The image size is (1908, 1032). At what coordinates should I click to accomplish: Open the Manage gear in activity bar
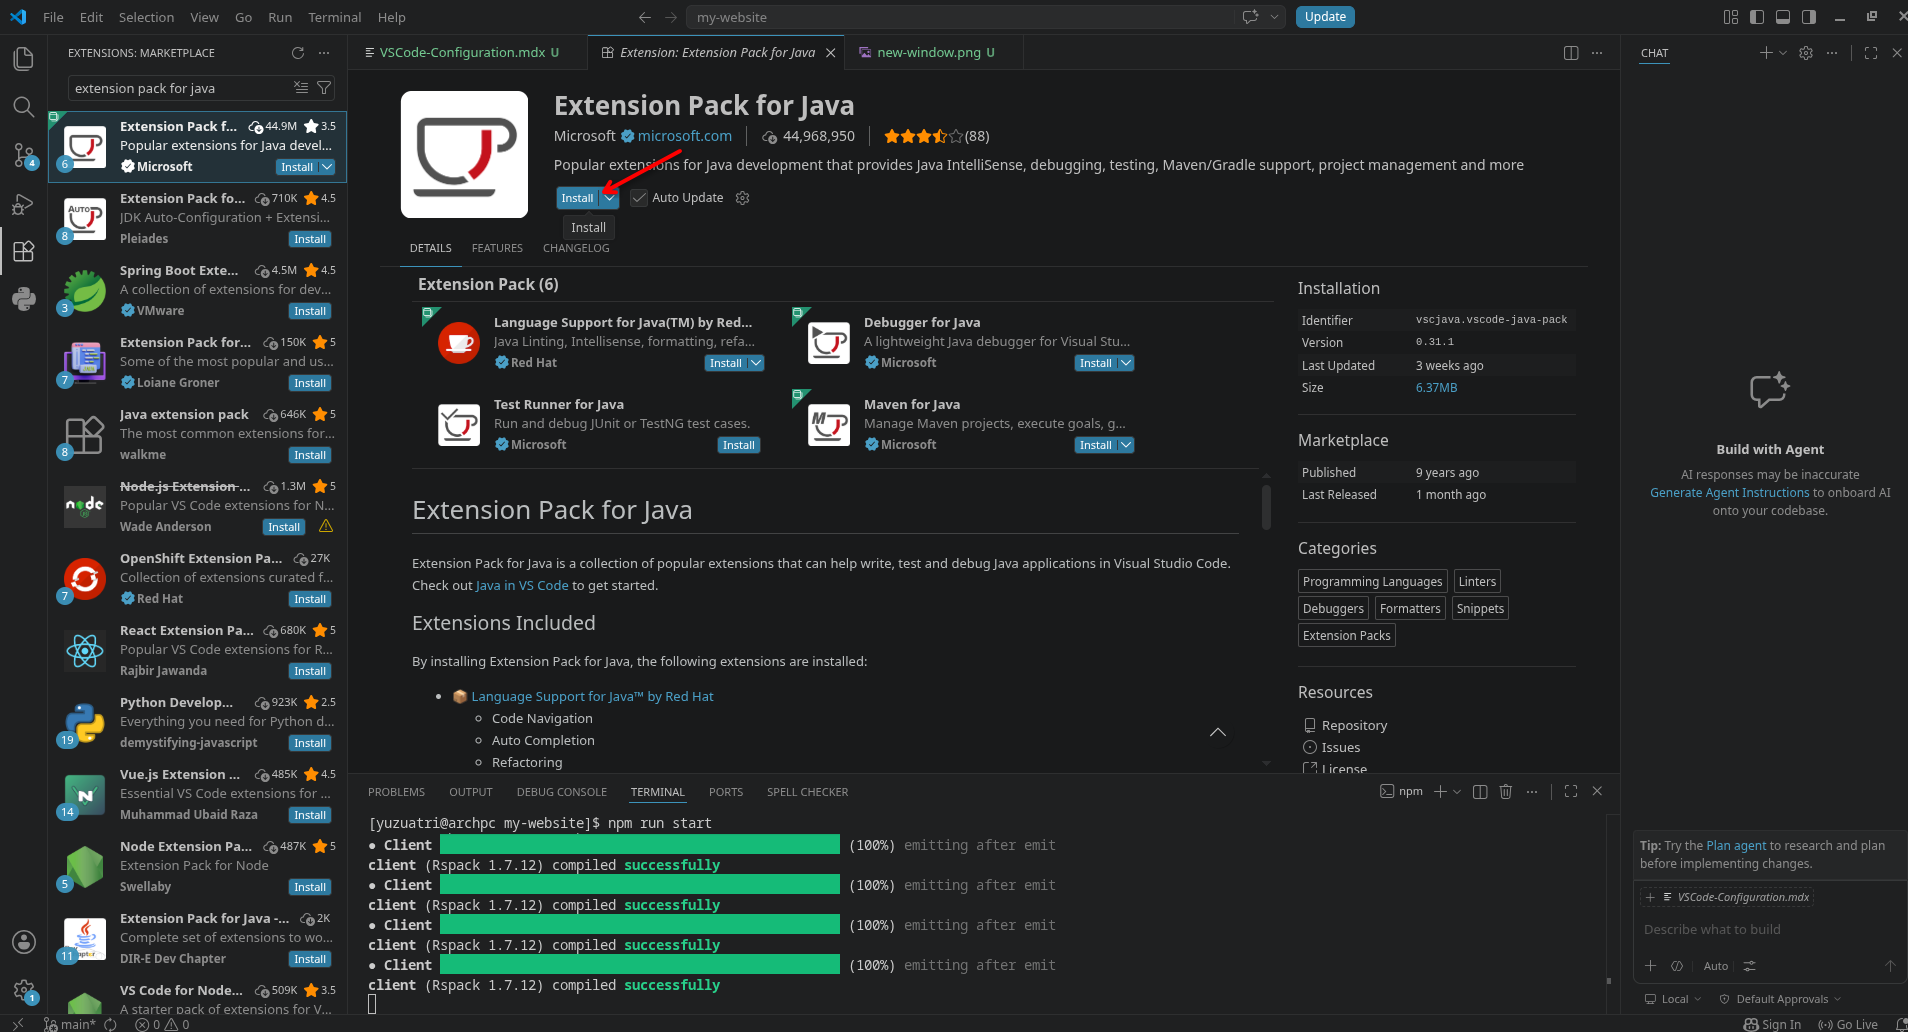[23, 990]
